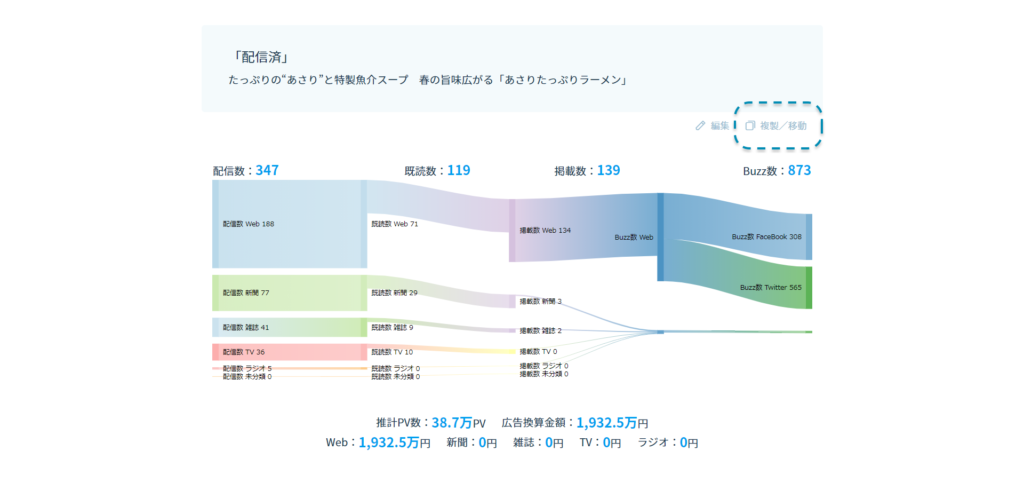Screen dimensions: 1024x482
Task: Select the 既読数 新聞 29 node
Action: point(394,292)
